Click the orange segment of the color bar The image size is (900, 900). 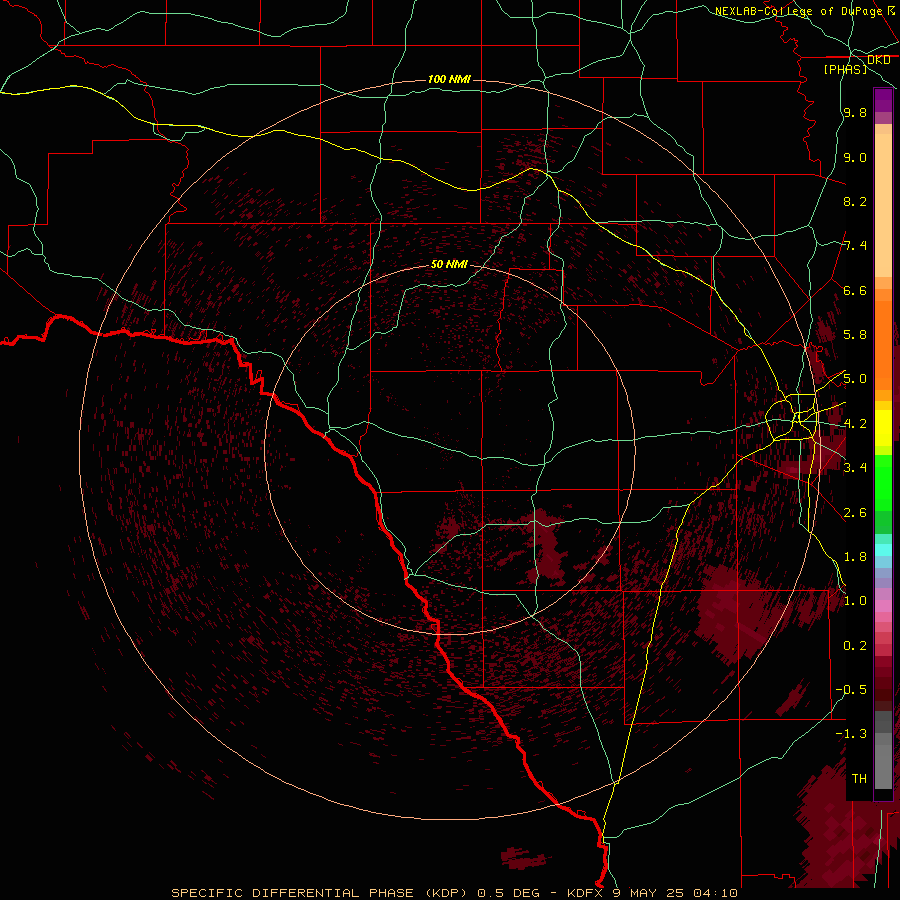[x=883, y=344]
